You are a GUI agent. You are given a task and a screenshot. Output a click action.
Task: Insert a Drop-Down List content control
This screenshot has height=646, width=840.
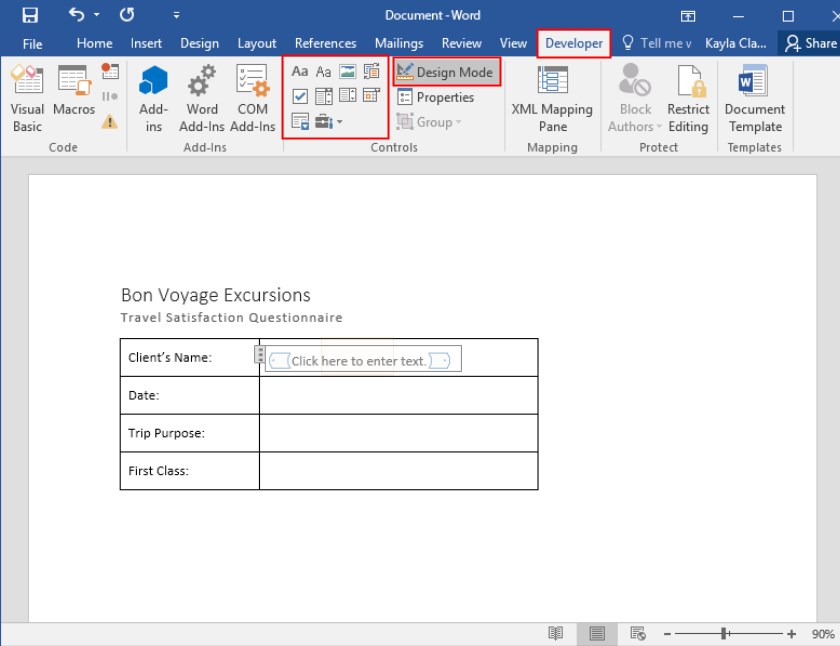[347, 96]
